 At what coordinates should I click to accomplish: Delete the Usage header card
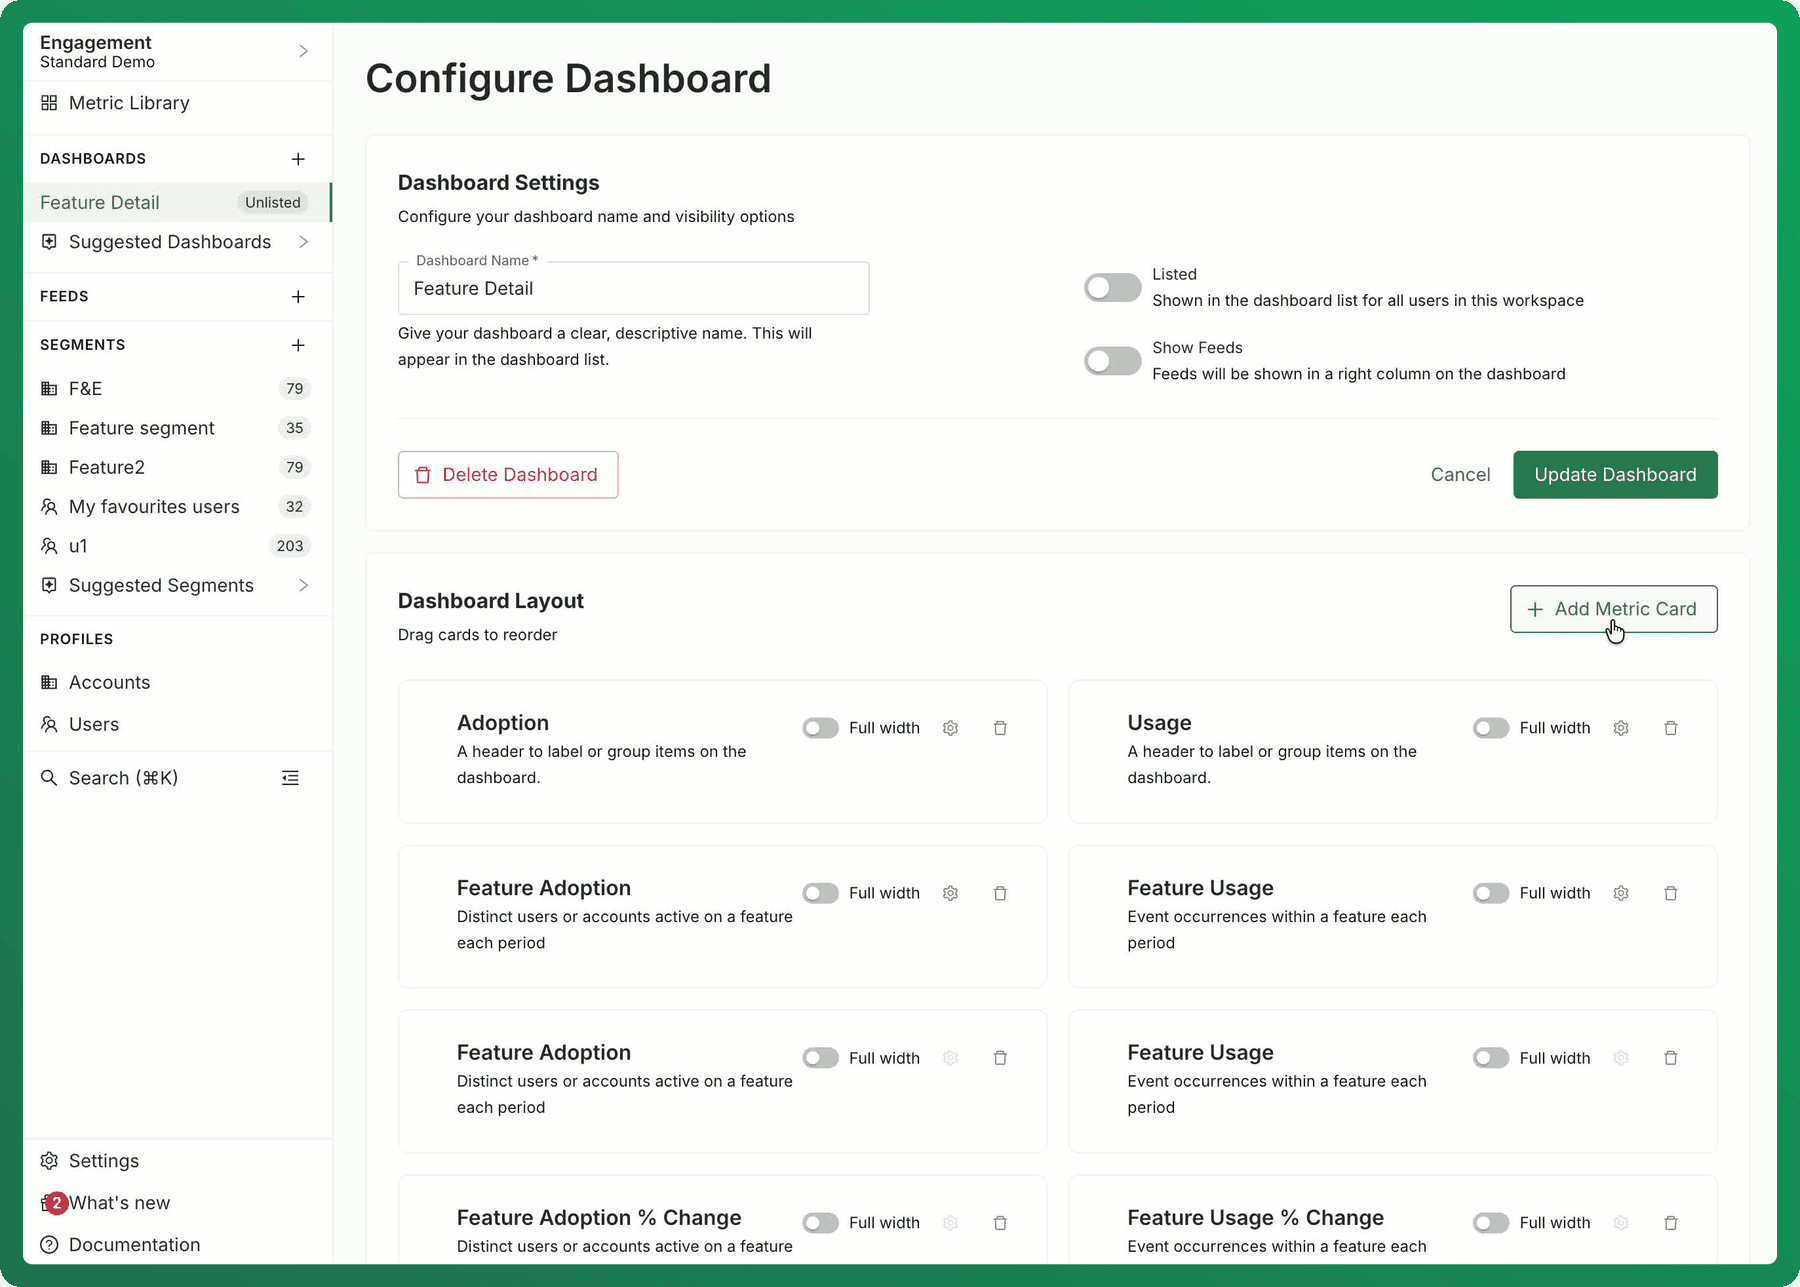pyautogui.click(x=1670, y=728)
